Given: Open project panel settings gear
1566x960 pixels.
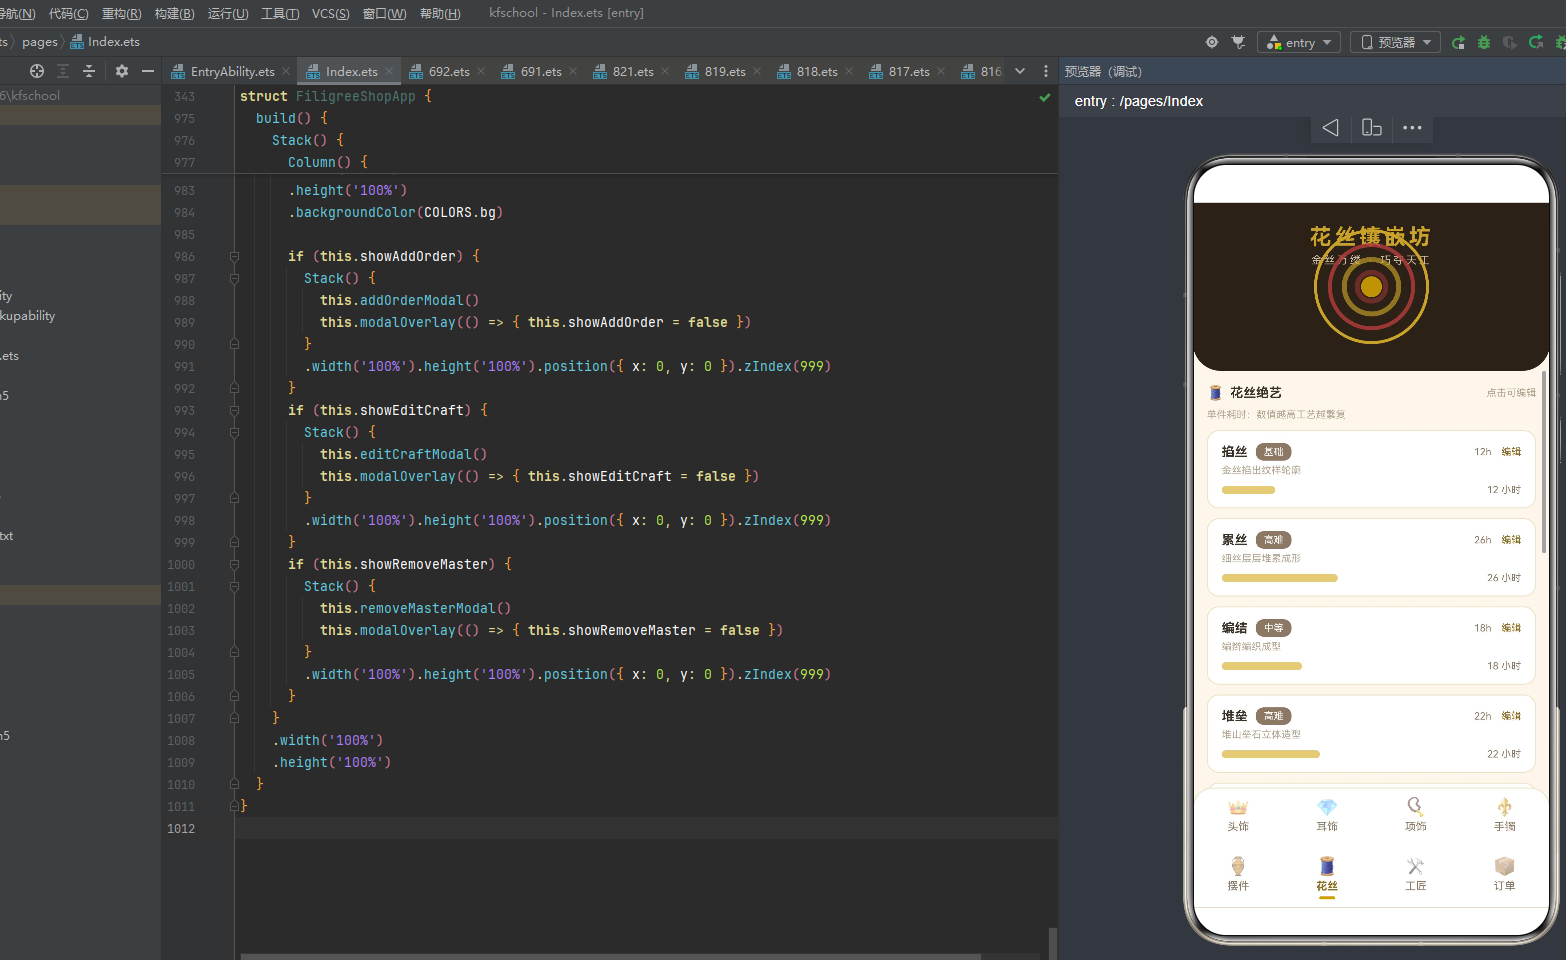Looking at the screenshot, I should point(122,71).
